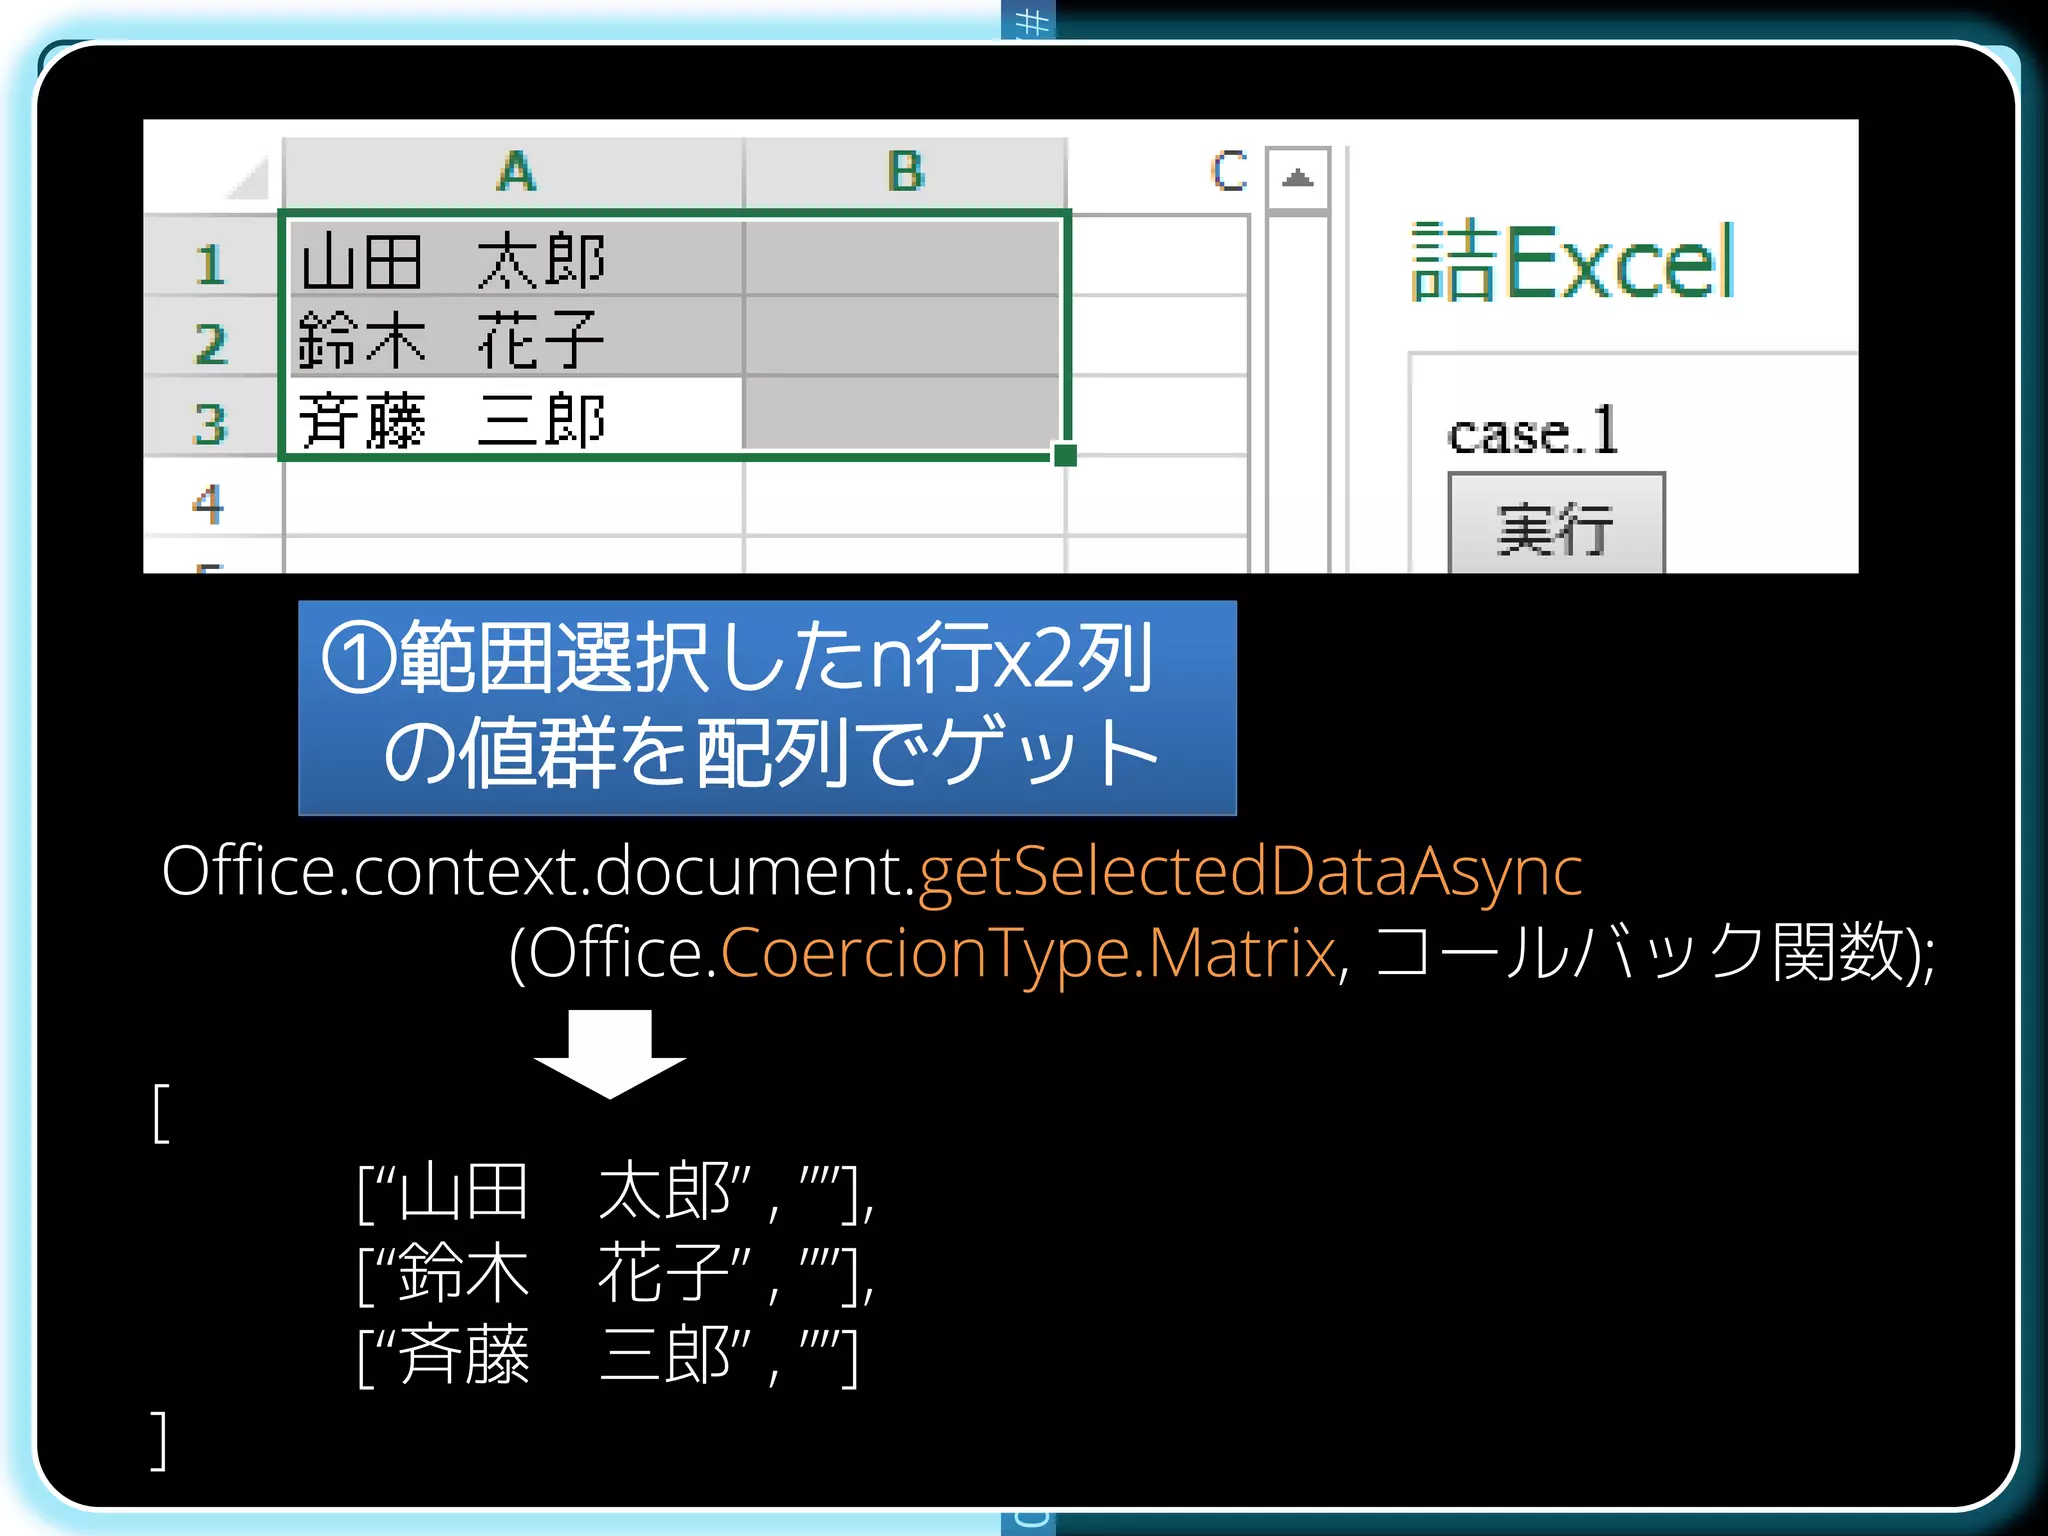Click the CoercionType.Matrix code text
The image size is (2048, 1536).
click(x=1028, y=953)
